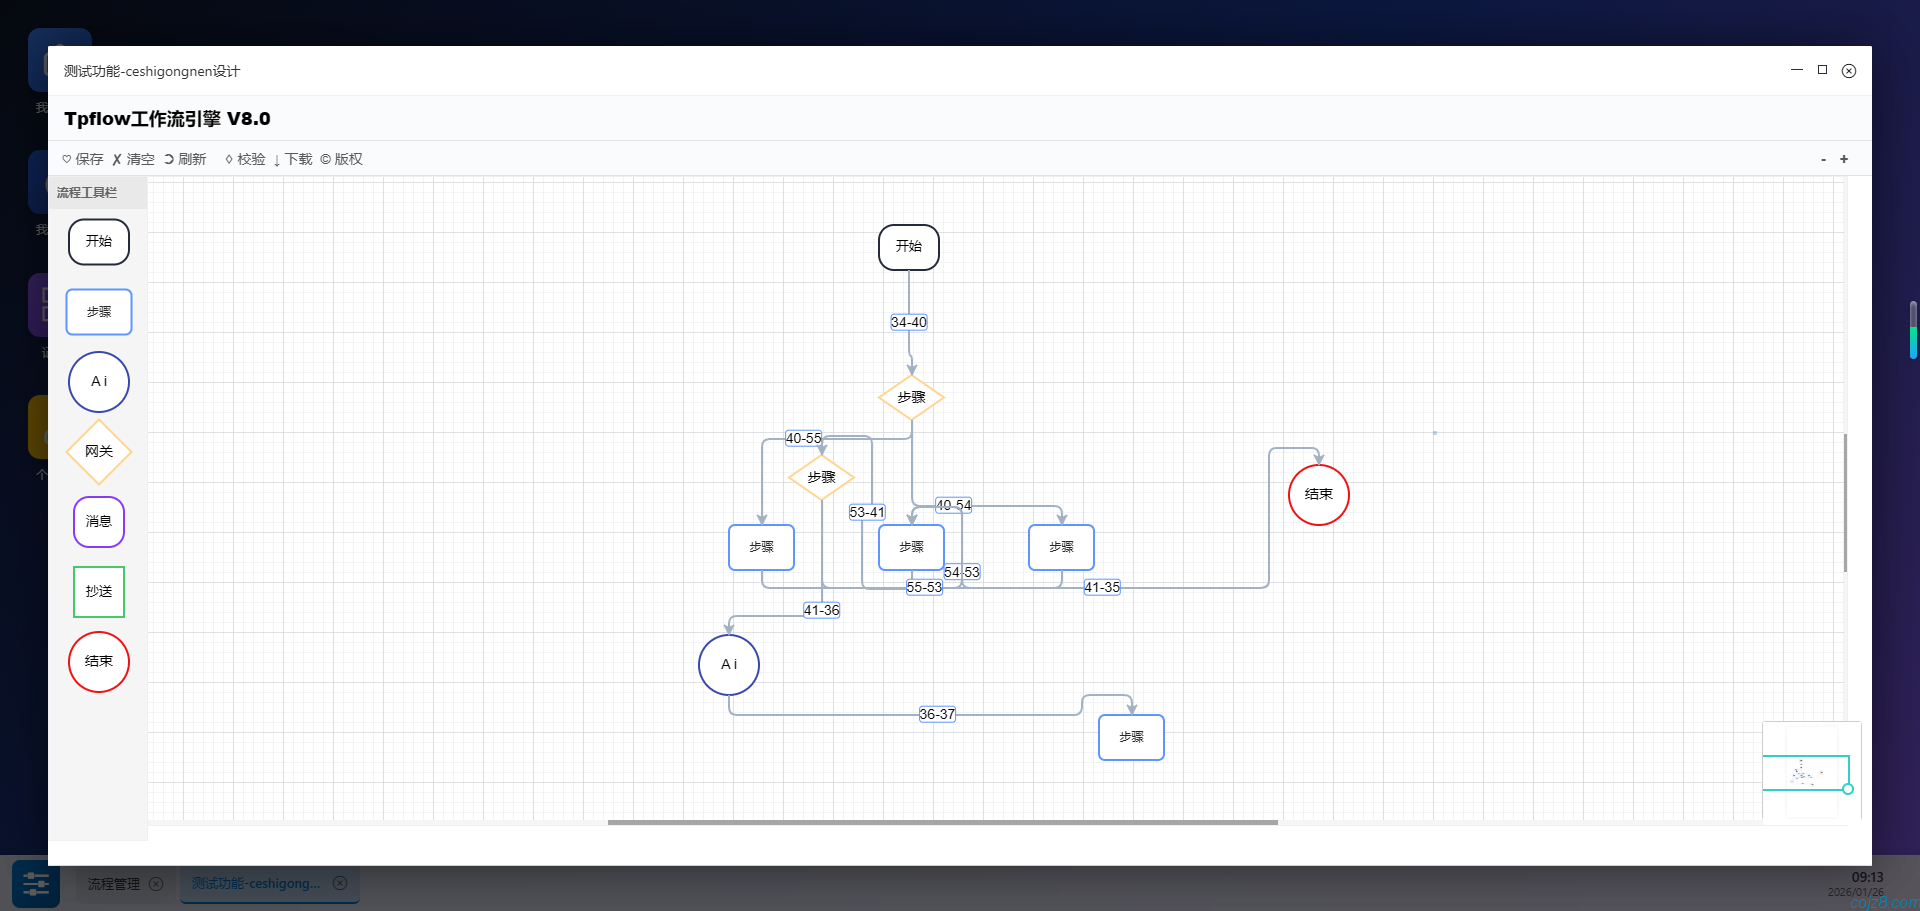Select the 抄送 copy-send node tool

[x=99, y=592]
